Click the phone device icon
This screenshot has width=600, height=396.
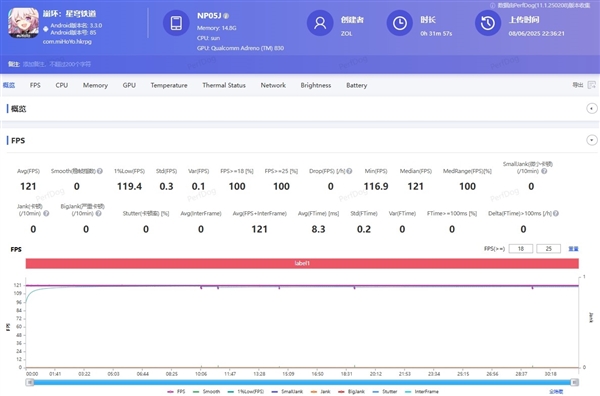[x=176, y=23]
